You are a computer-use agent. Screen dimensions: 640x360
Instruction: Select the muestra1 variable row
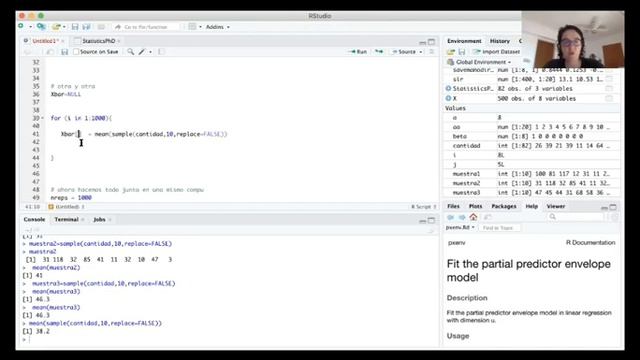[x=532, y=174]
